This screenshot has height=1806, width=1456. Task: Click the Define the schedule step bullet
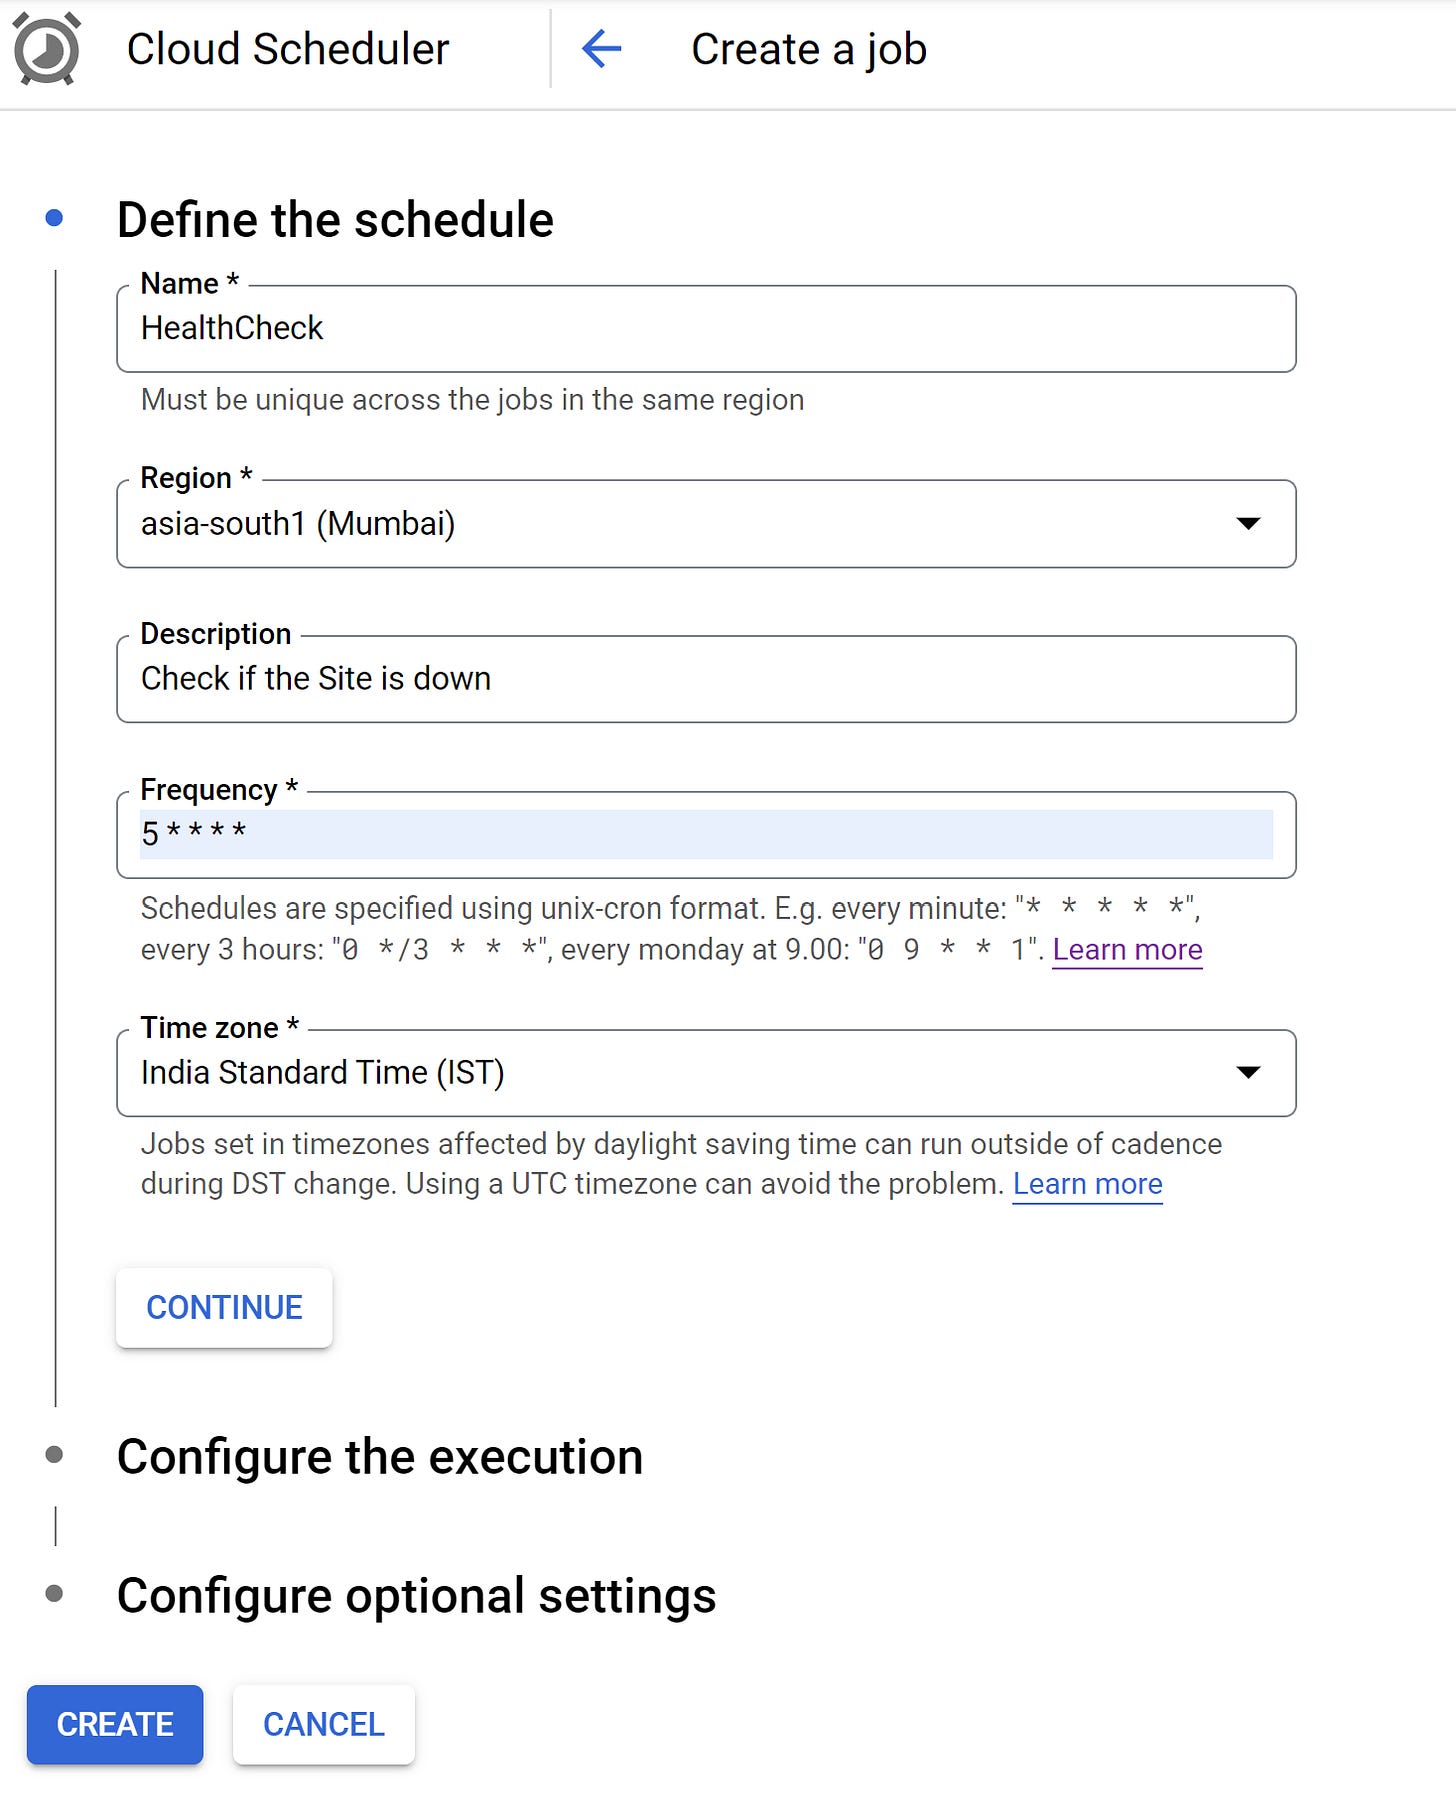55,217
